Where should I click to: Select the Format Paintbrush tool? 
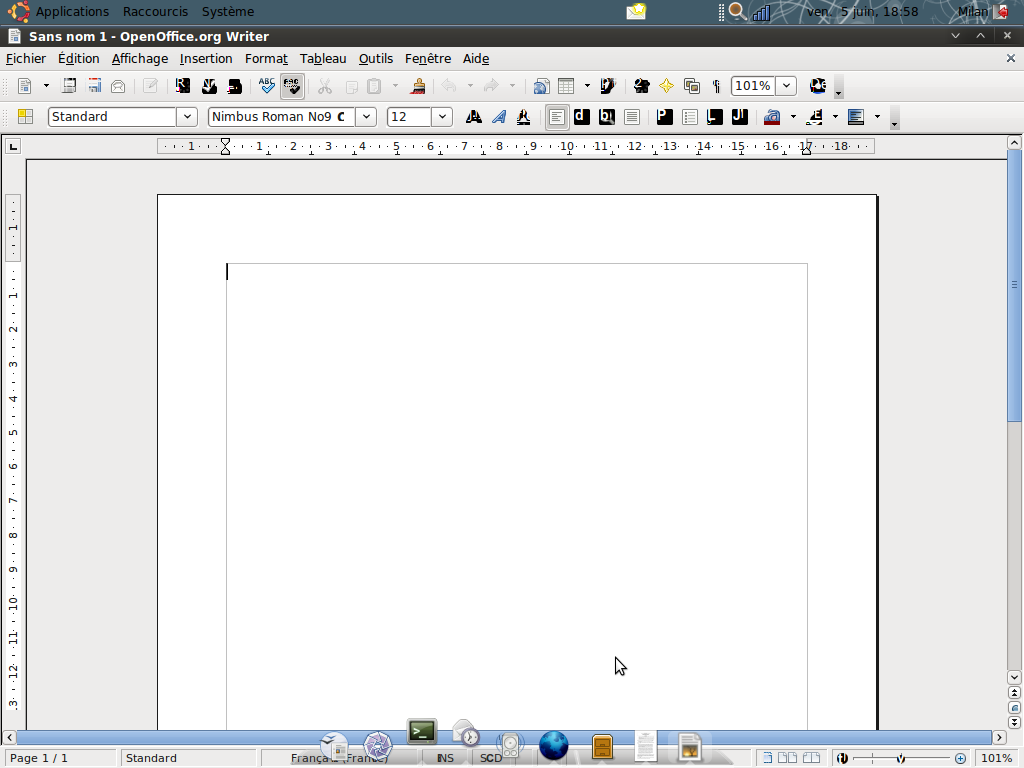click(x=419, y=86)
